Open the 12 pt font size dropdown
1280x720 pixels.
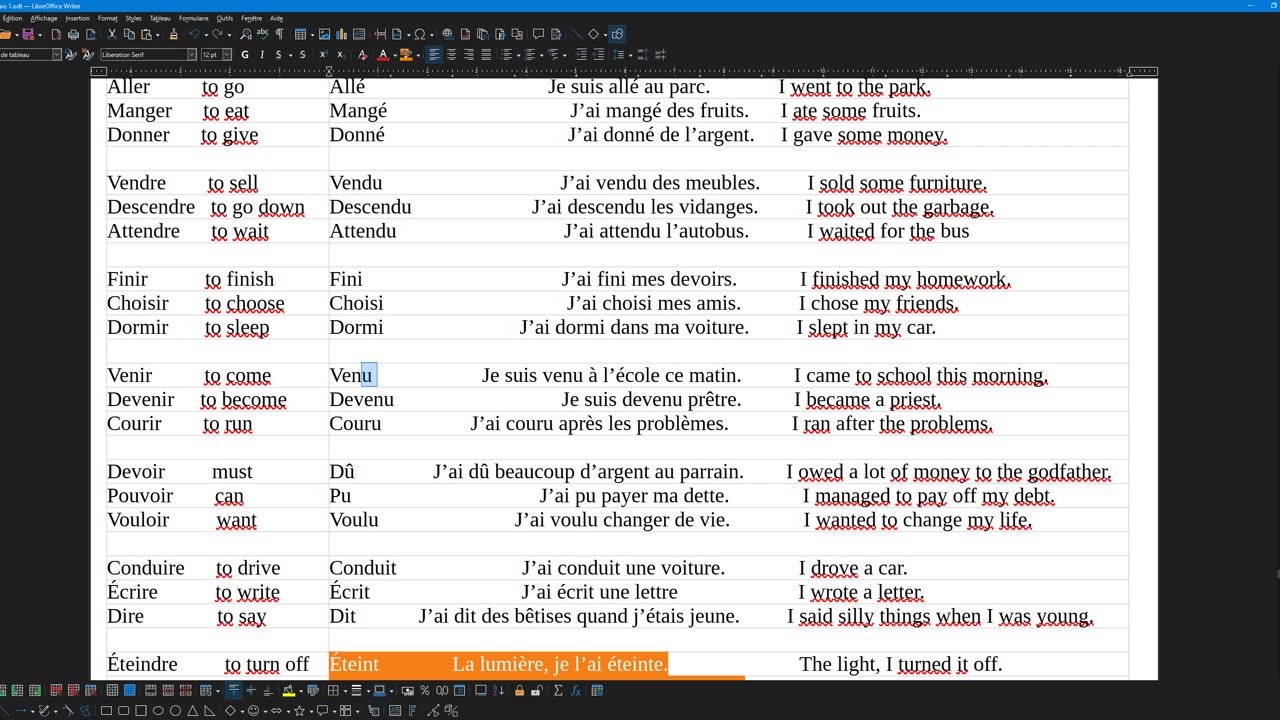pos(227,54)
